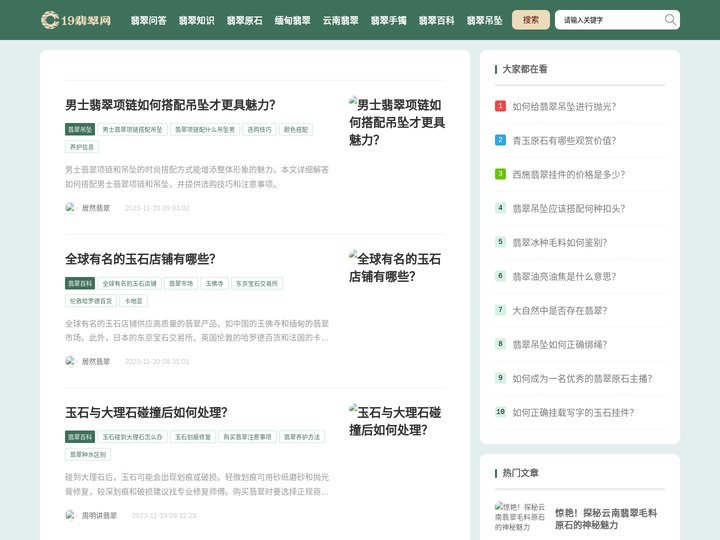
Task: Go to 翡翠吊坠 in the navigation bar
Action: tap(484, 20)
